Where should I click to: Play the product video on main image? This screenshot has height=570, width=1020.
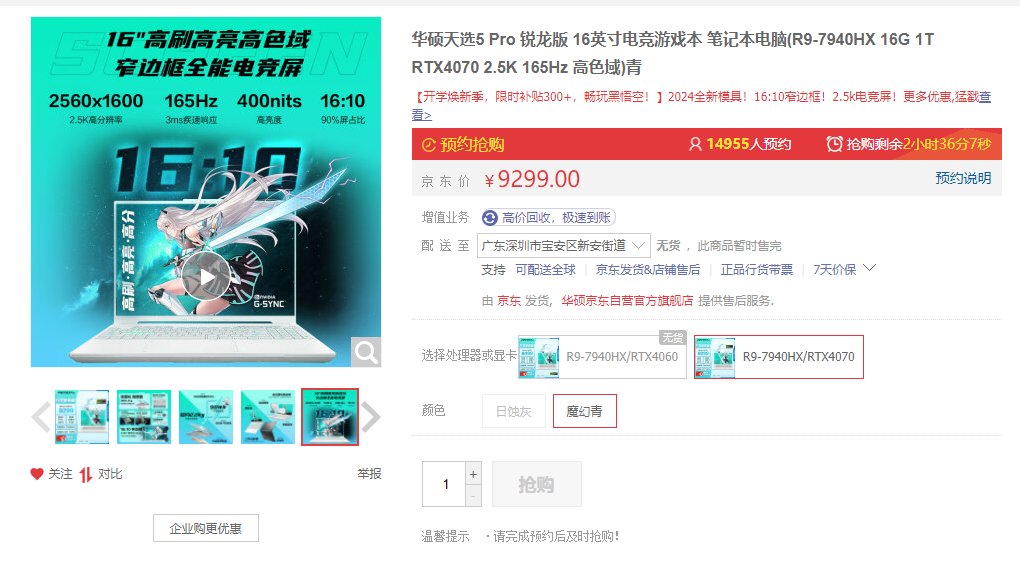(206, 277)
